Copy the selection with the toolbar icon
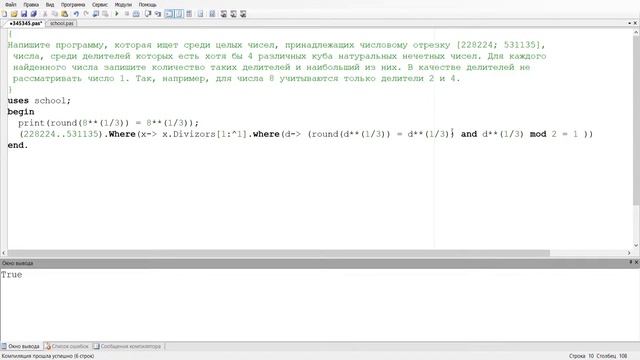Screen dimensions: 640x360 tap(55, 14)
